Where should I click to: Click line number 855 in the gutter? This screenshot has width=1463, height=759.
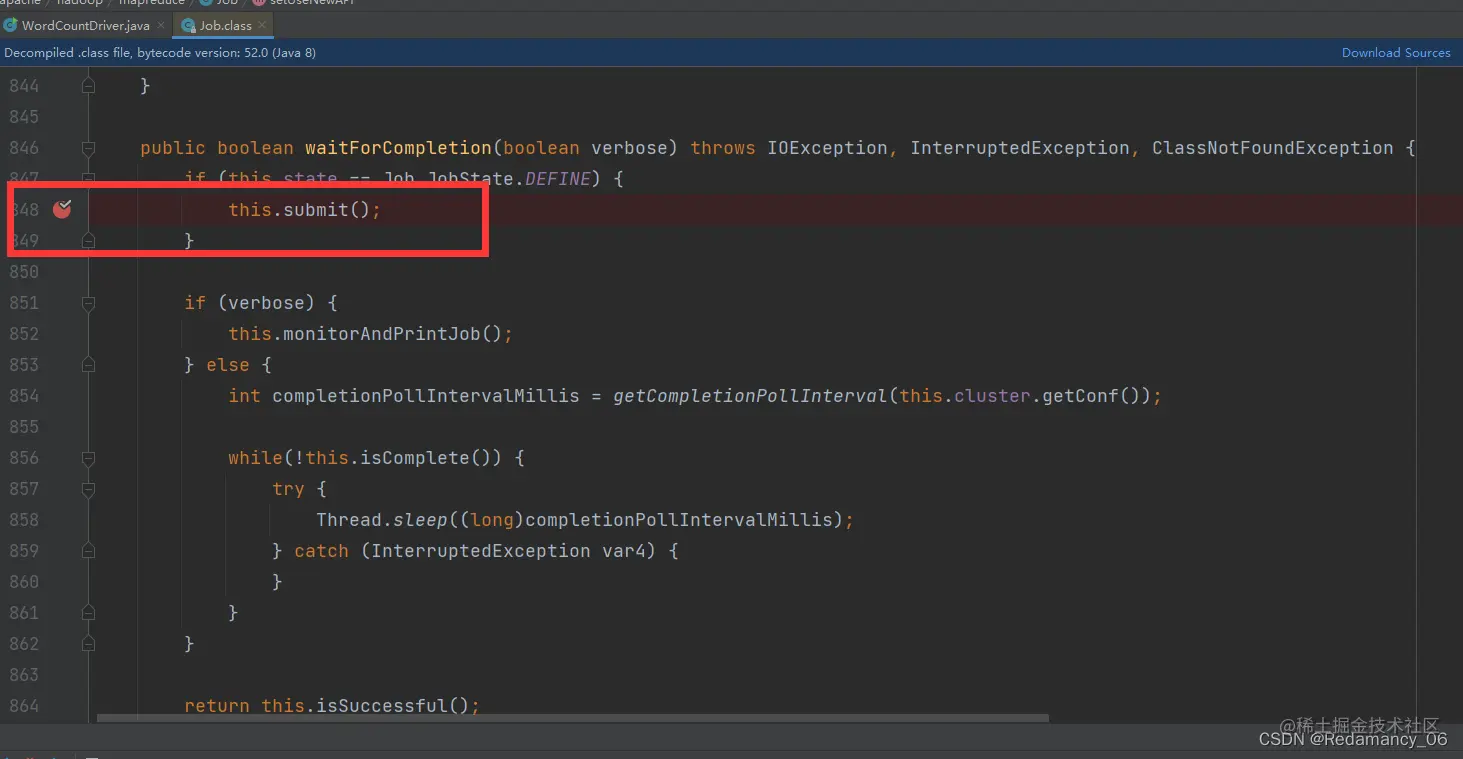click(24, 427)
